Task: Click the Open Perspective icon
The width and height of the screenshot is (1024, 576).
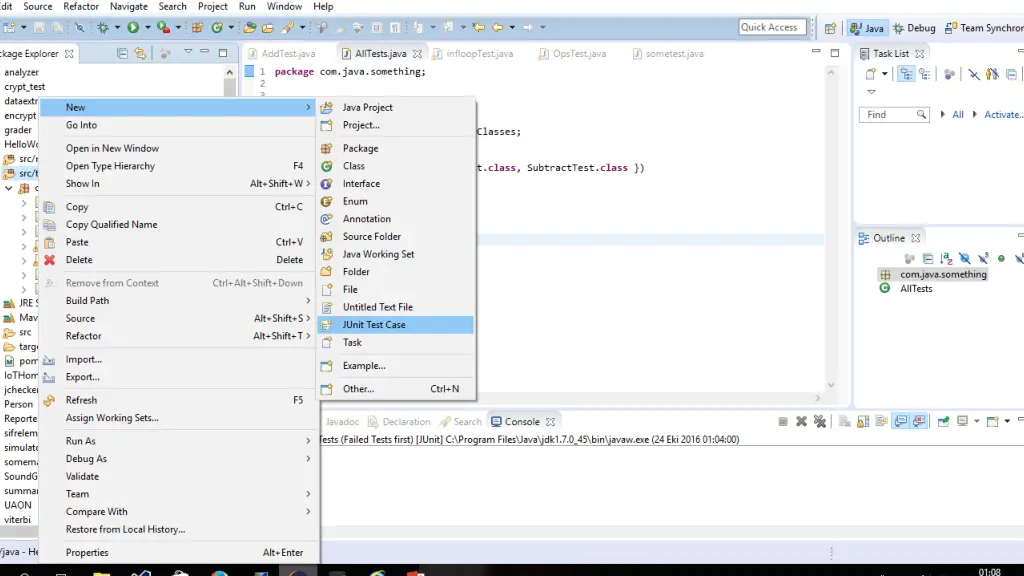Action: [830, 28]
